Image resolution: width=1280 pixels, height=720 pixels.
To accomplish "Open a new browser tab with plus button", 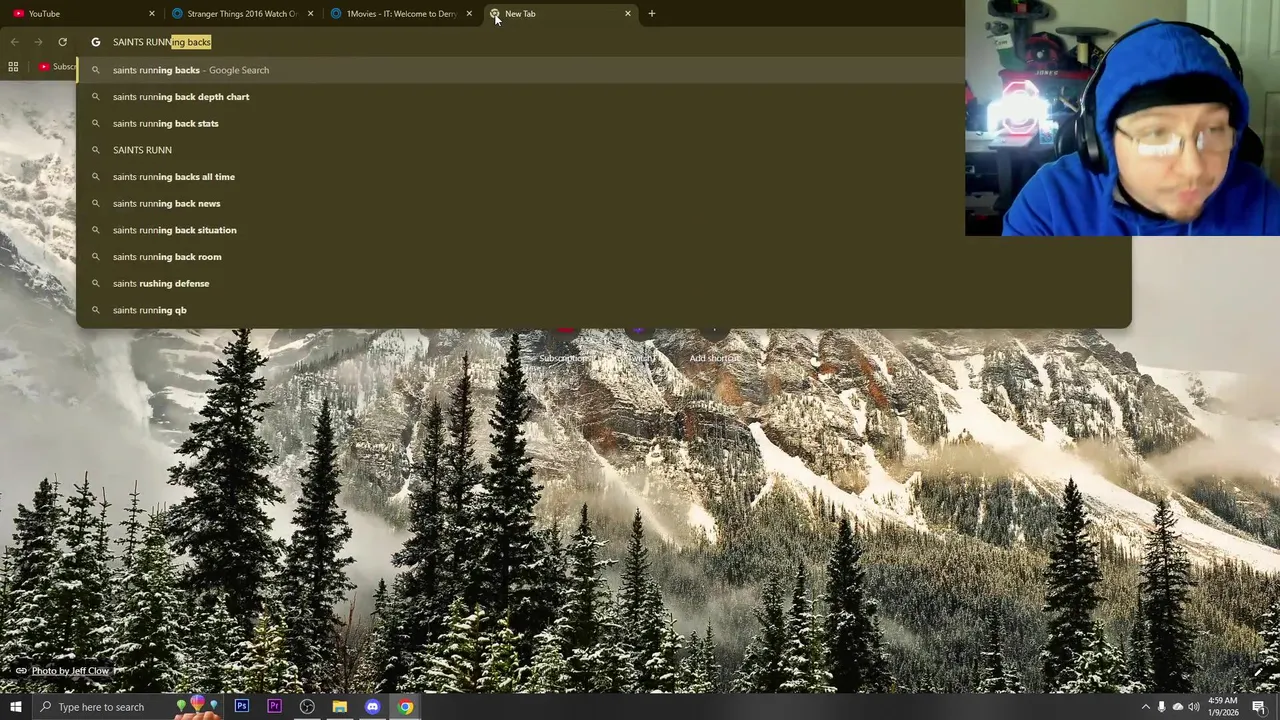I will [x=652, y=14].
